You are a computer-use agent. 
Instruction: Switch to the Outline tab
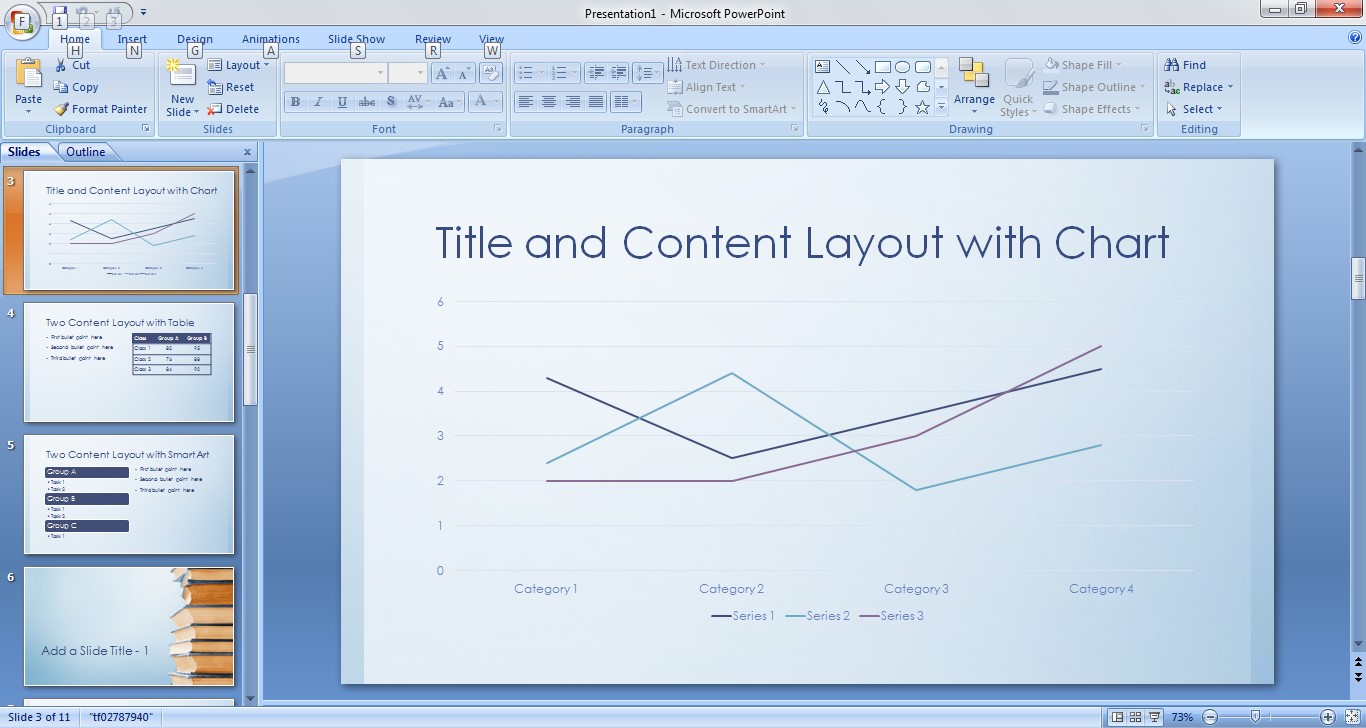tap(88, 151)
